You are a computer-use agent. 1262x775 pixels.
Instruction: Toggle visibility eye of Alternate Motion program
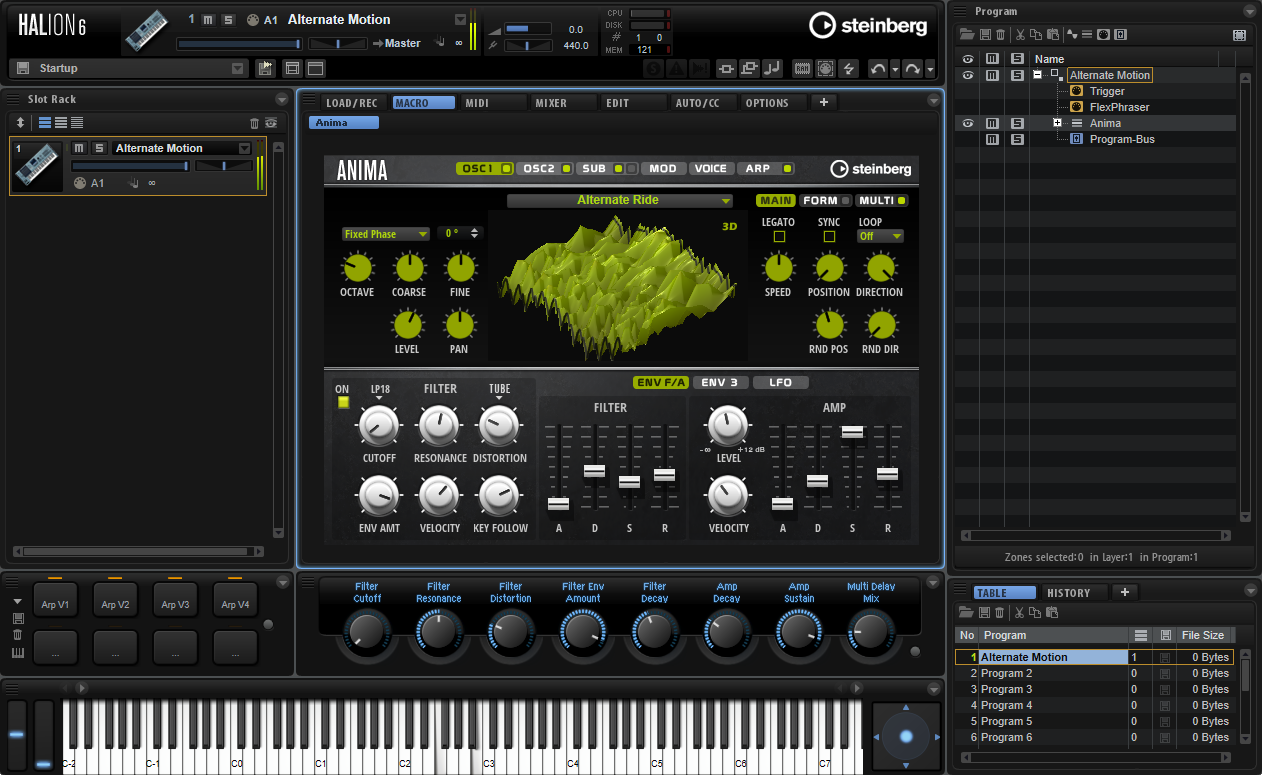pos(967,75)
